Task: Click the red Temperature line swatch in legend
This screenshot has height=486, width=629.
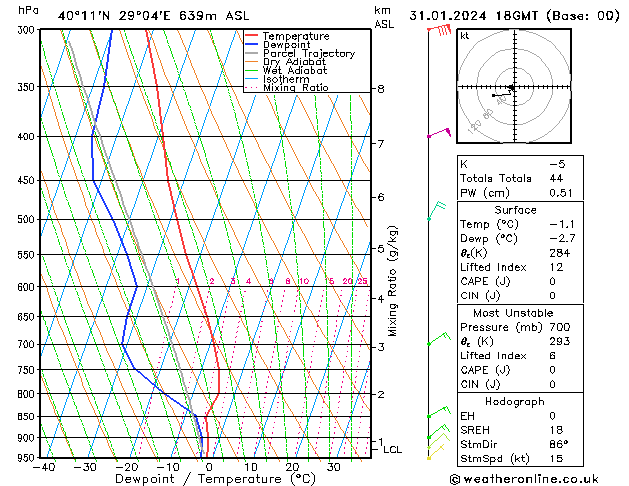Action: (252, 36)
